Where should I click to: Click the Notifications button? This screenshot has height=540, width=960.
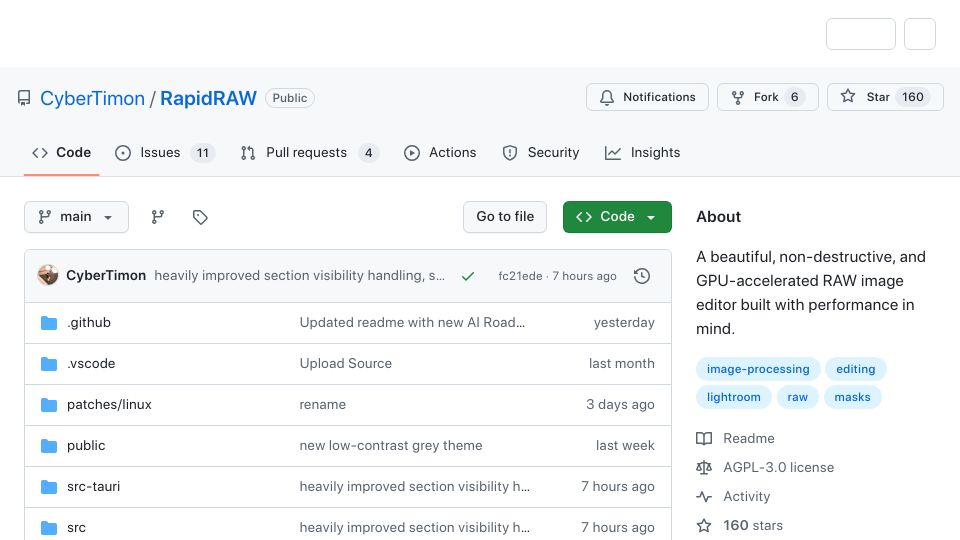[x=647, y=97]
